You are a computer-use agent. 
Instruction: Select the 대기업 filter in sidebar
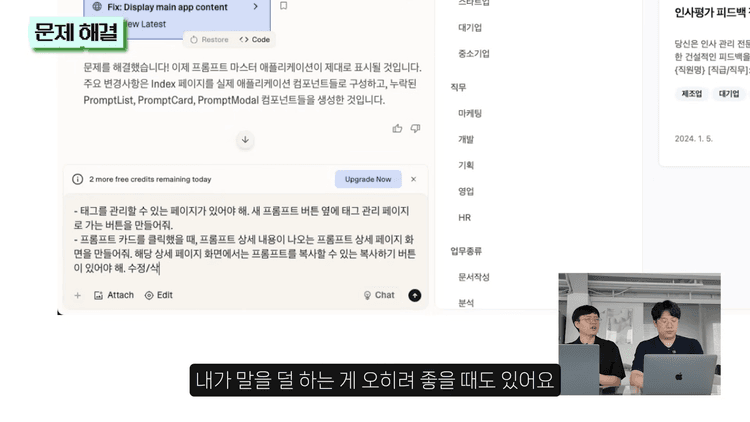pyautogui.click(x=472, y=28)
